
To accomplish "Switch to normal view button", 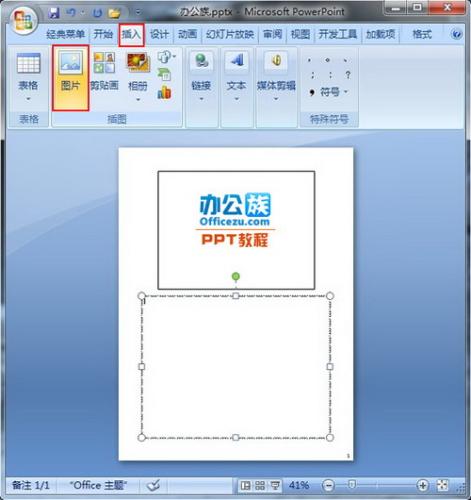I will click(x=245, y=485).
